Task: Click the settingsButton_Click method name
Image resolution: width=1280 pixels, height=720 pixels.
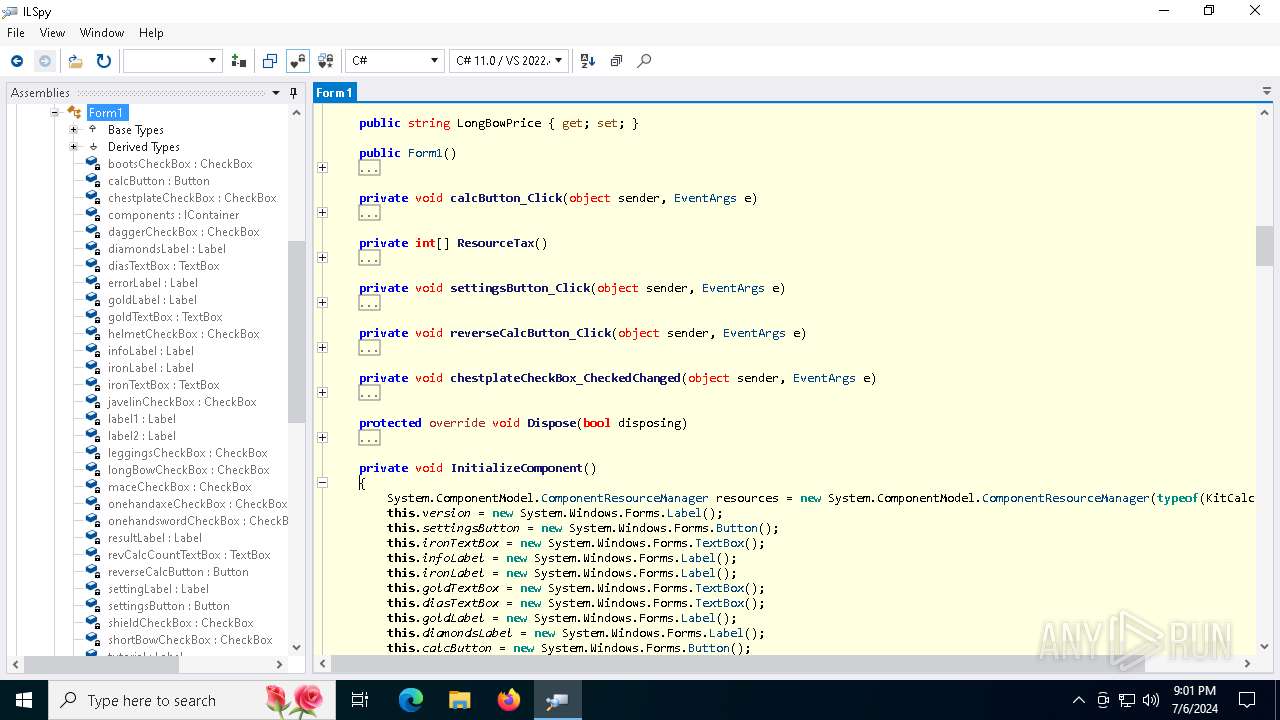Action: [x=518, y=288]
